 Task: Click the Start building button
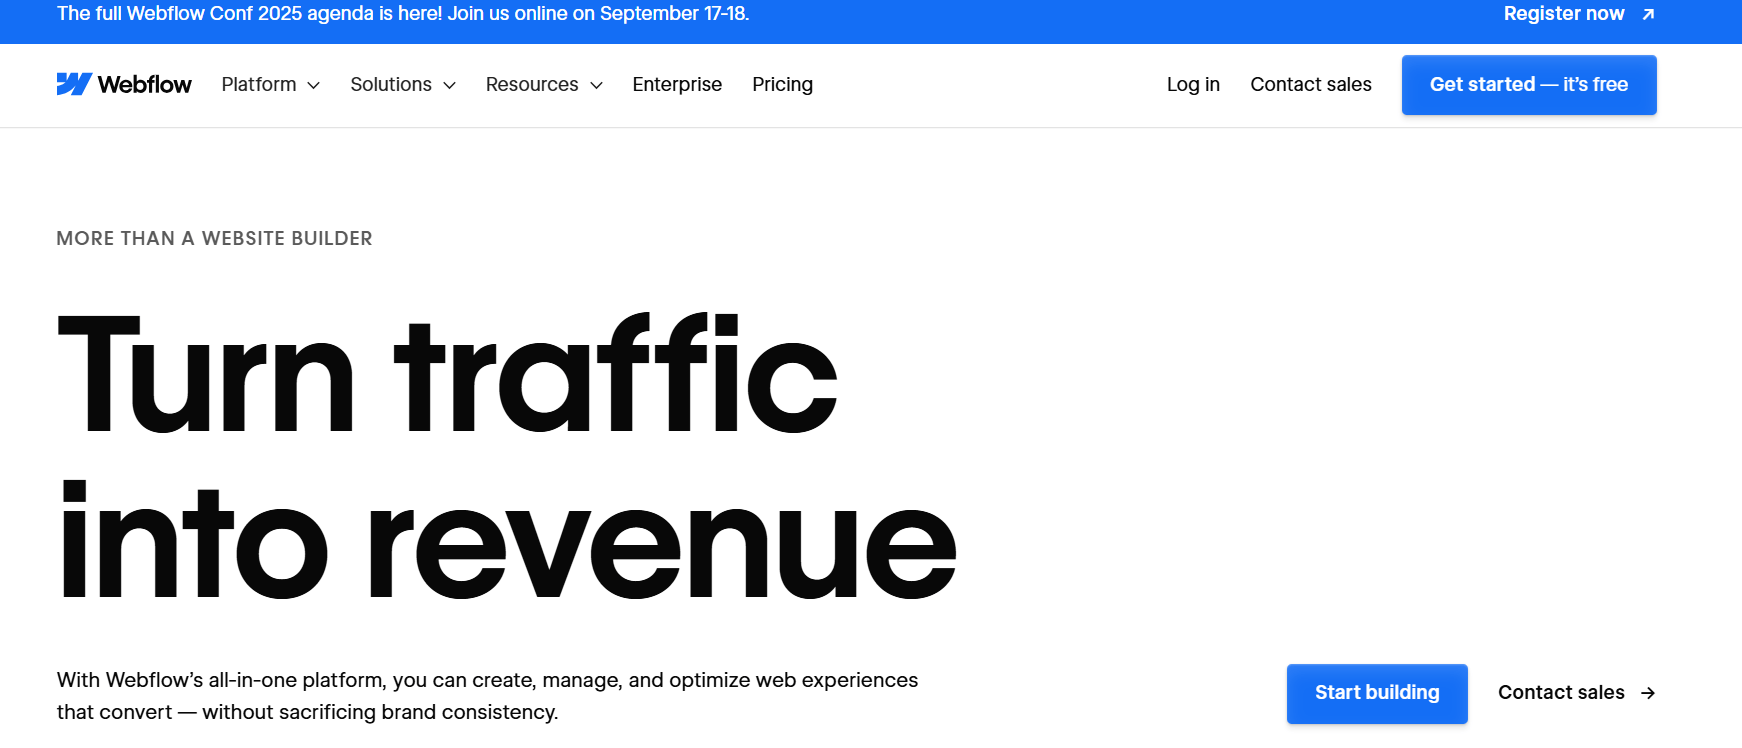[1377, 693]
